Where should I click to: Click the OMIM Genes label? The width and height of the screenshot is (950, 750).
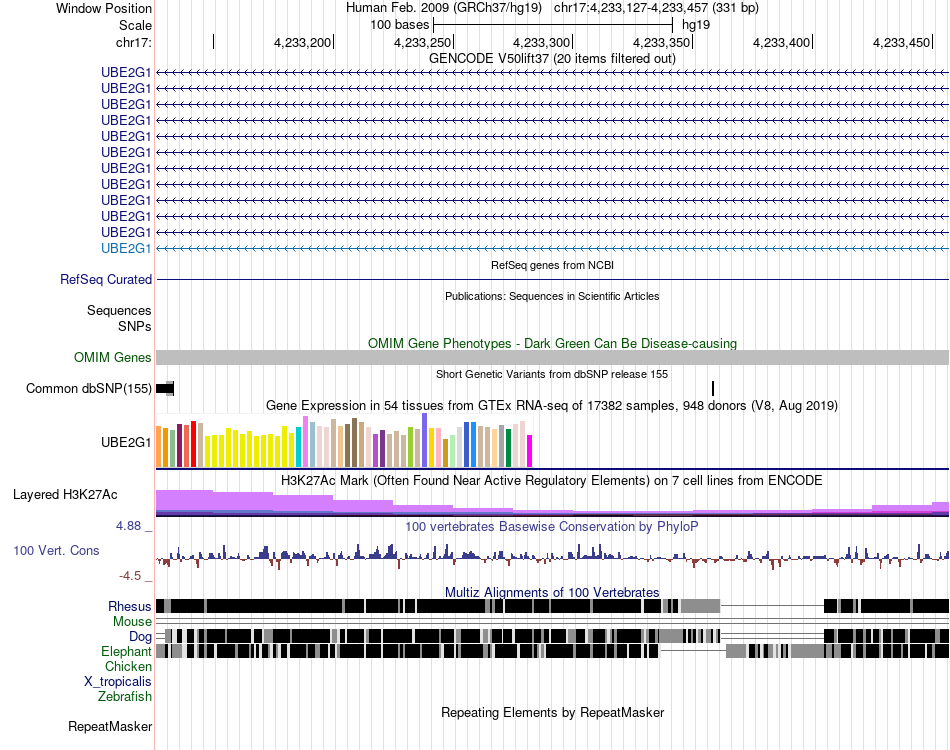(x=112, y=357)
